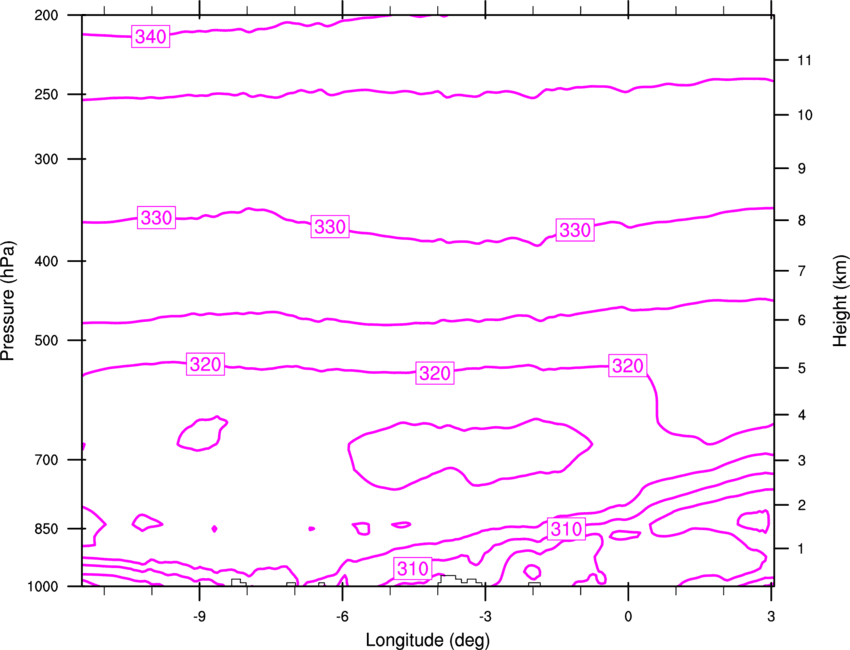Click the 700 pressure tick label
The image size is (850, 650).
pyautogui.click(x=46, y=460)
